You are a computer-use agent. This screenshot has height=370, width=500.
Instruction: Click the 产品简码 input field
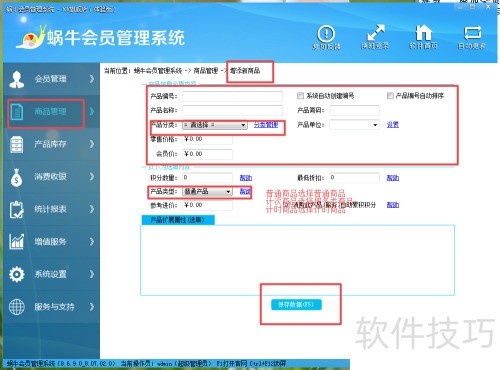(x=354, y=110)
